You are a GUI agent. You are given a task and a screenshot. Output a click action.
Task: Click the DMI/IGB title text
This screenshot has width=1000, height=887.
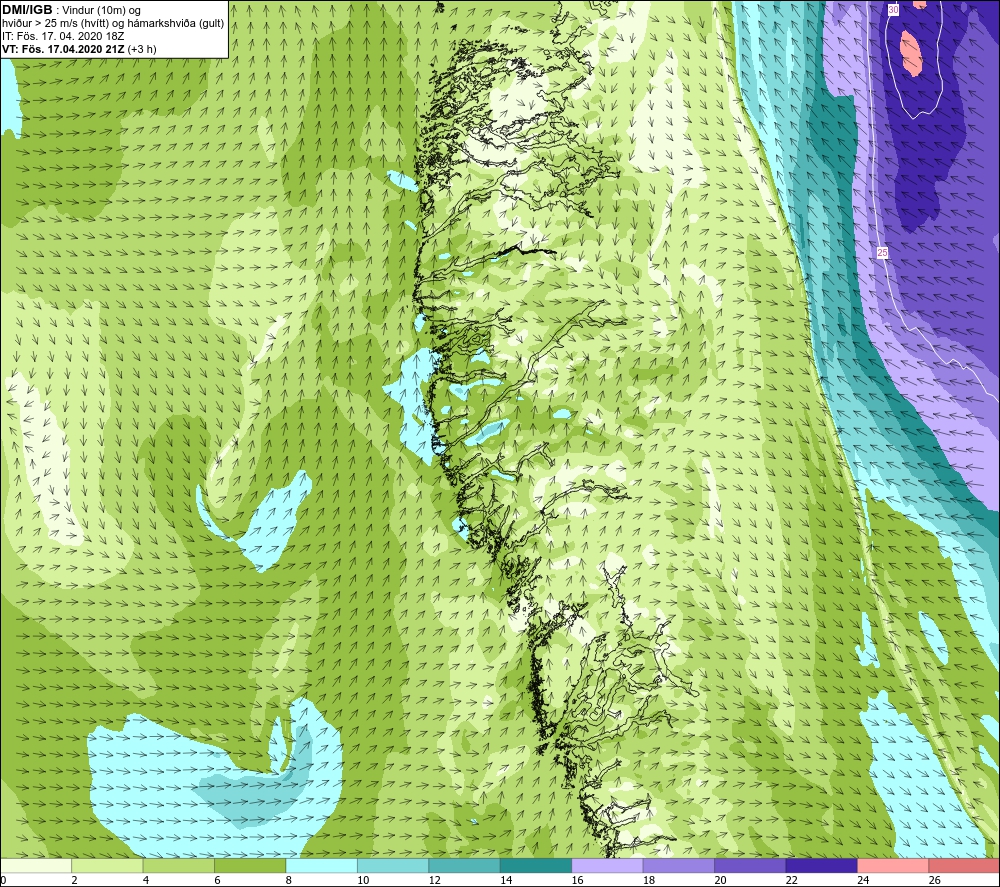27,10
